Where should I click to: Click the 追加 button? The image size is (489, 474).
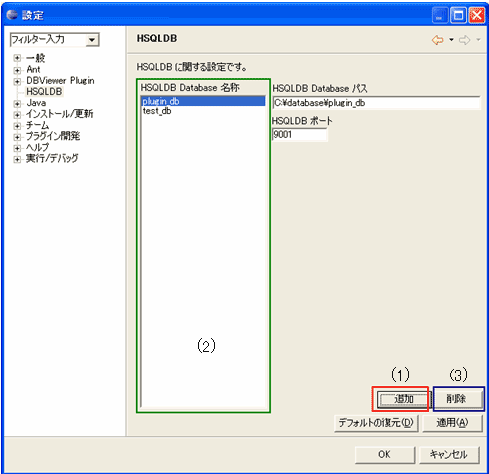[404, 399]
